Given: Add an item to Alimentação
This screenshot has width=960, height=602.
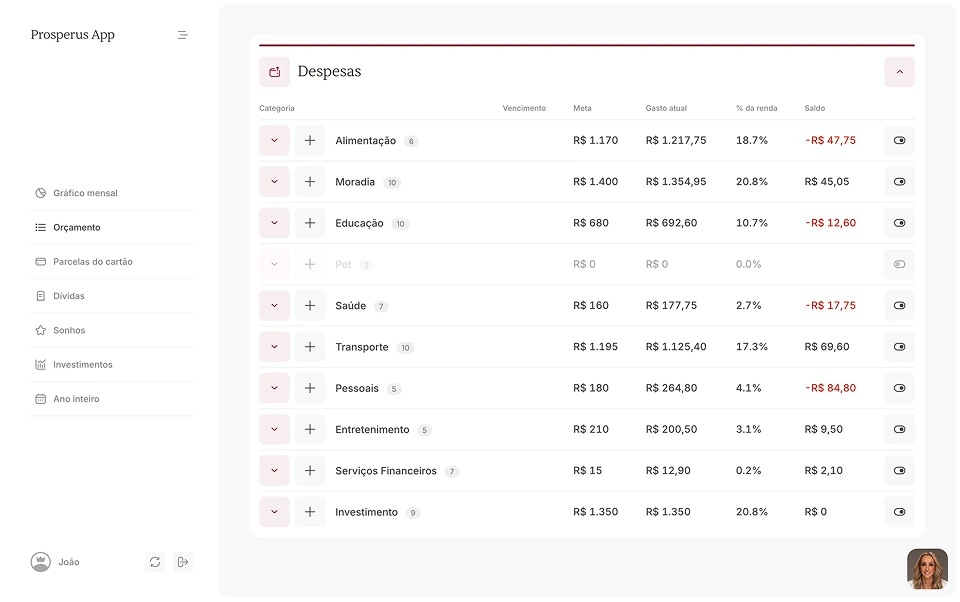Looking at the screenshot, I should pos(310,140).
